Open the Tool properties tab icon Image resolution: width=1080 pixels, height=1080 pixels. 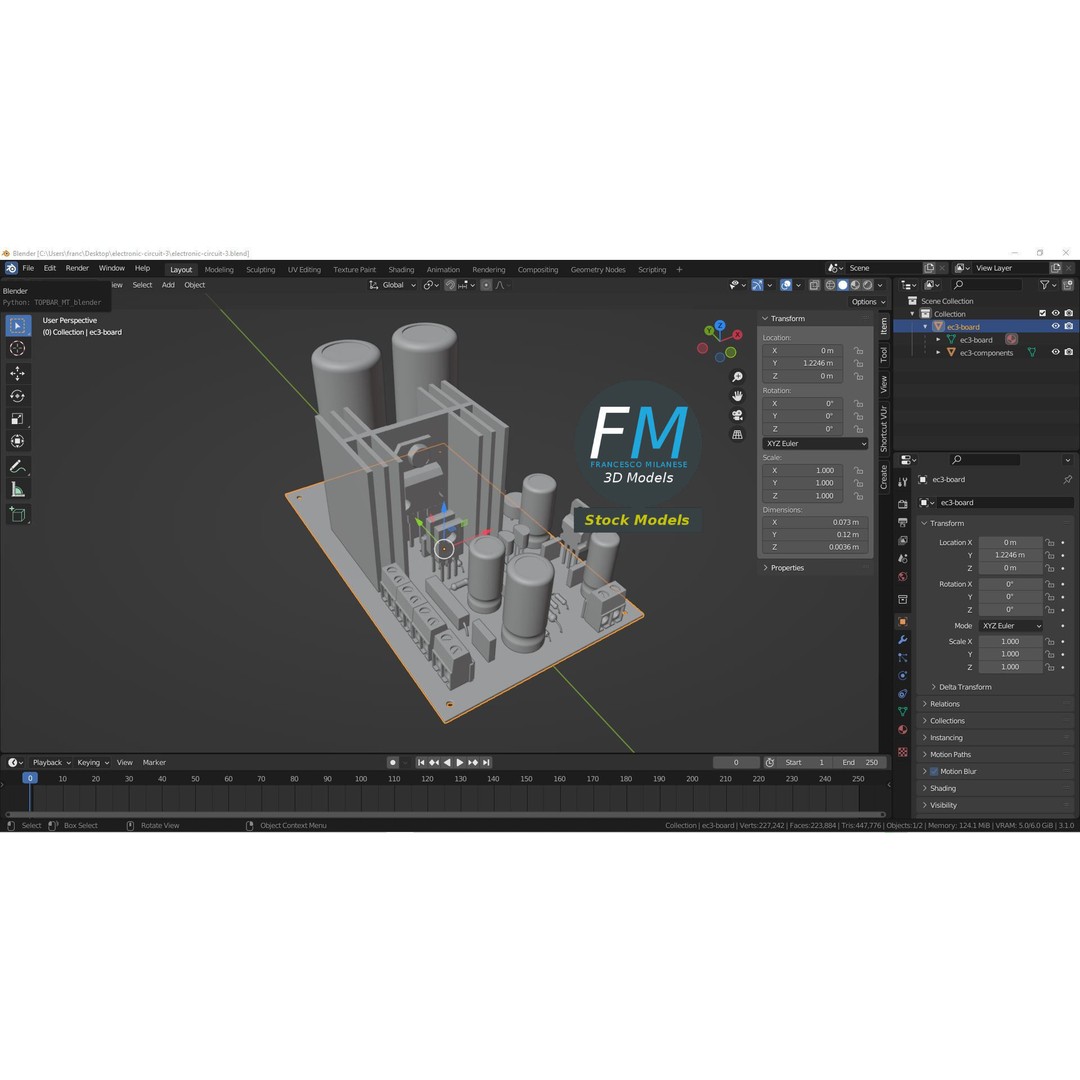(x=902, y=482)
